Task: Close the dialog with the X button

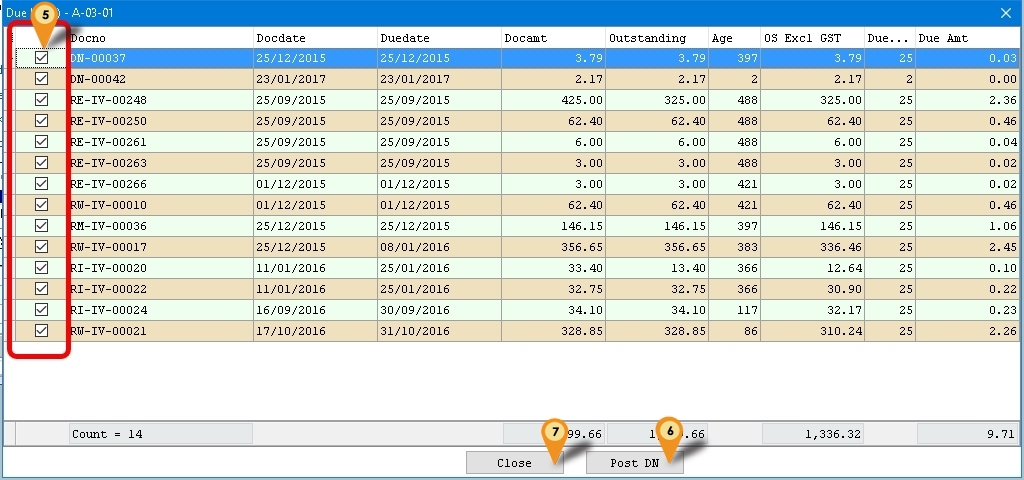Action: pyautogui.click(x=1006, y=13)
